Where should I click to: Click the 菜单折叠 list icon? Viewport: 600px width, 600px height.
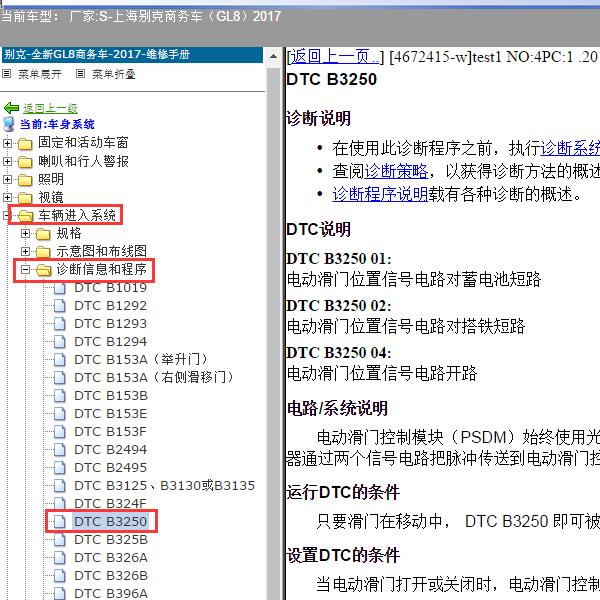(80, 74)
